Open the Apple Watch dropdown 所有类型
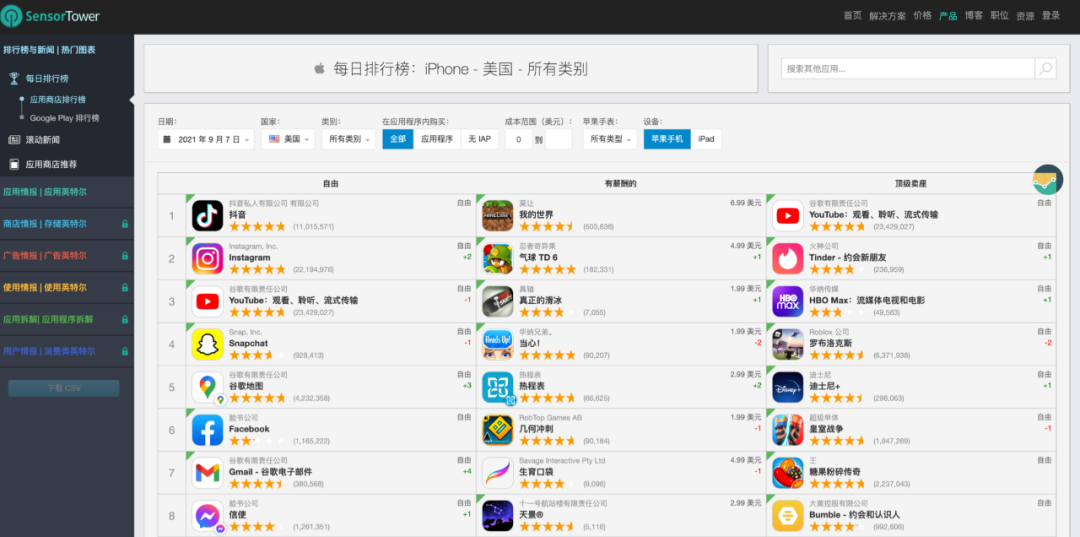Viewport: 1080px width, 537px height. [610, 139]
